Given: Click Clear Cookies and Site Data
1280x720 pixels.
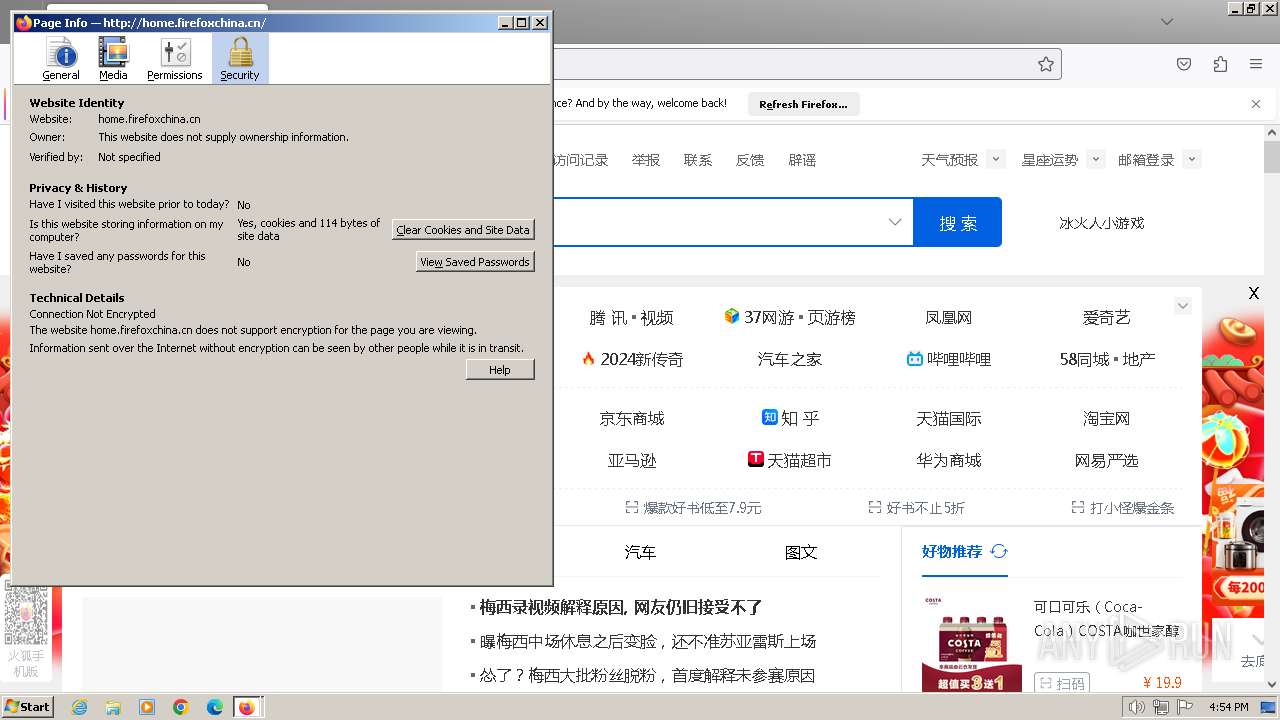Looking at the screenshot, I should tap(463, 230).
